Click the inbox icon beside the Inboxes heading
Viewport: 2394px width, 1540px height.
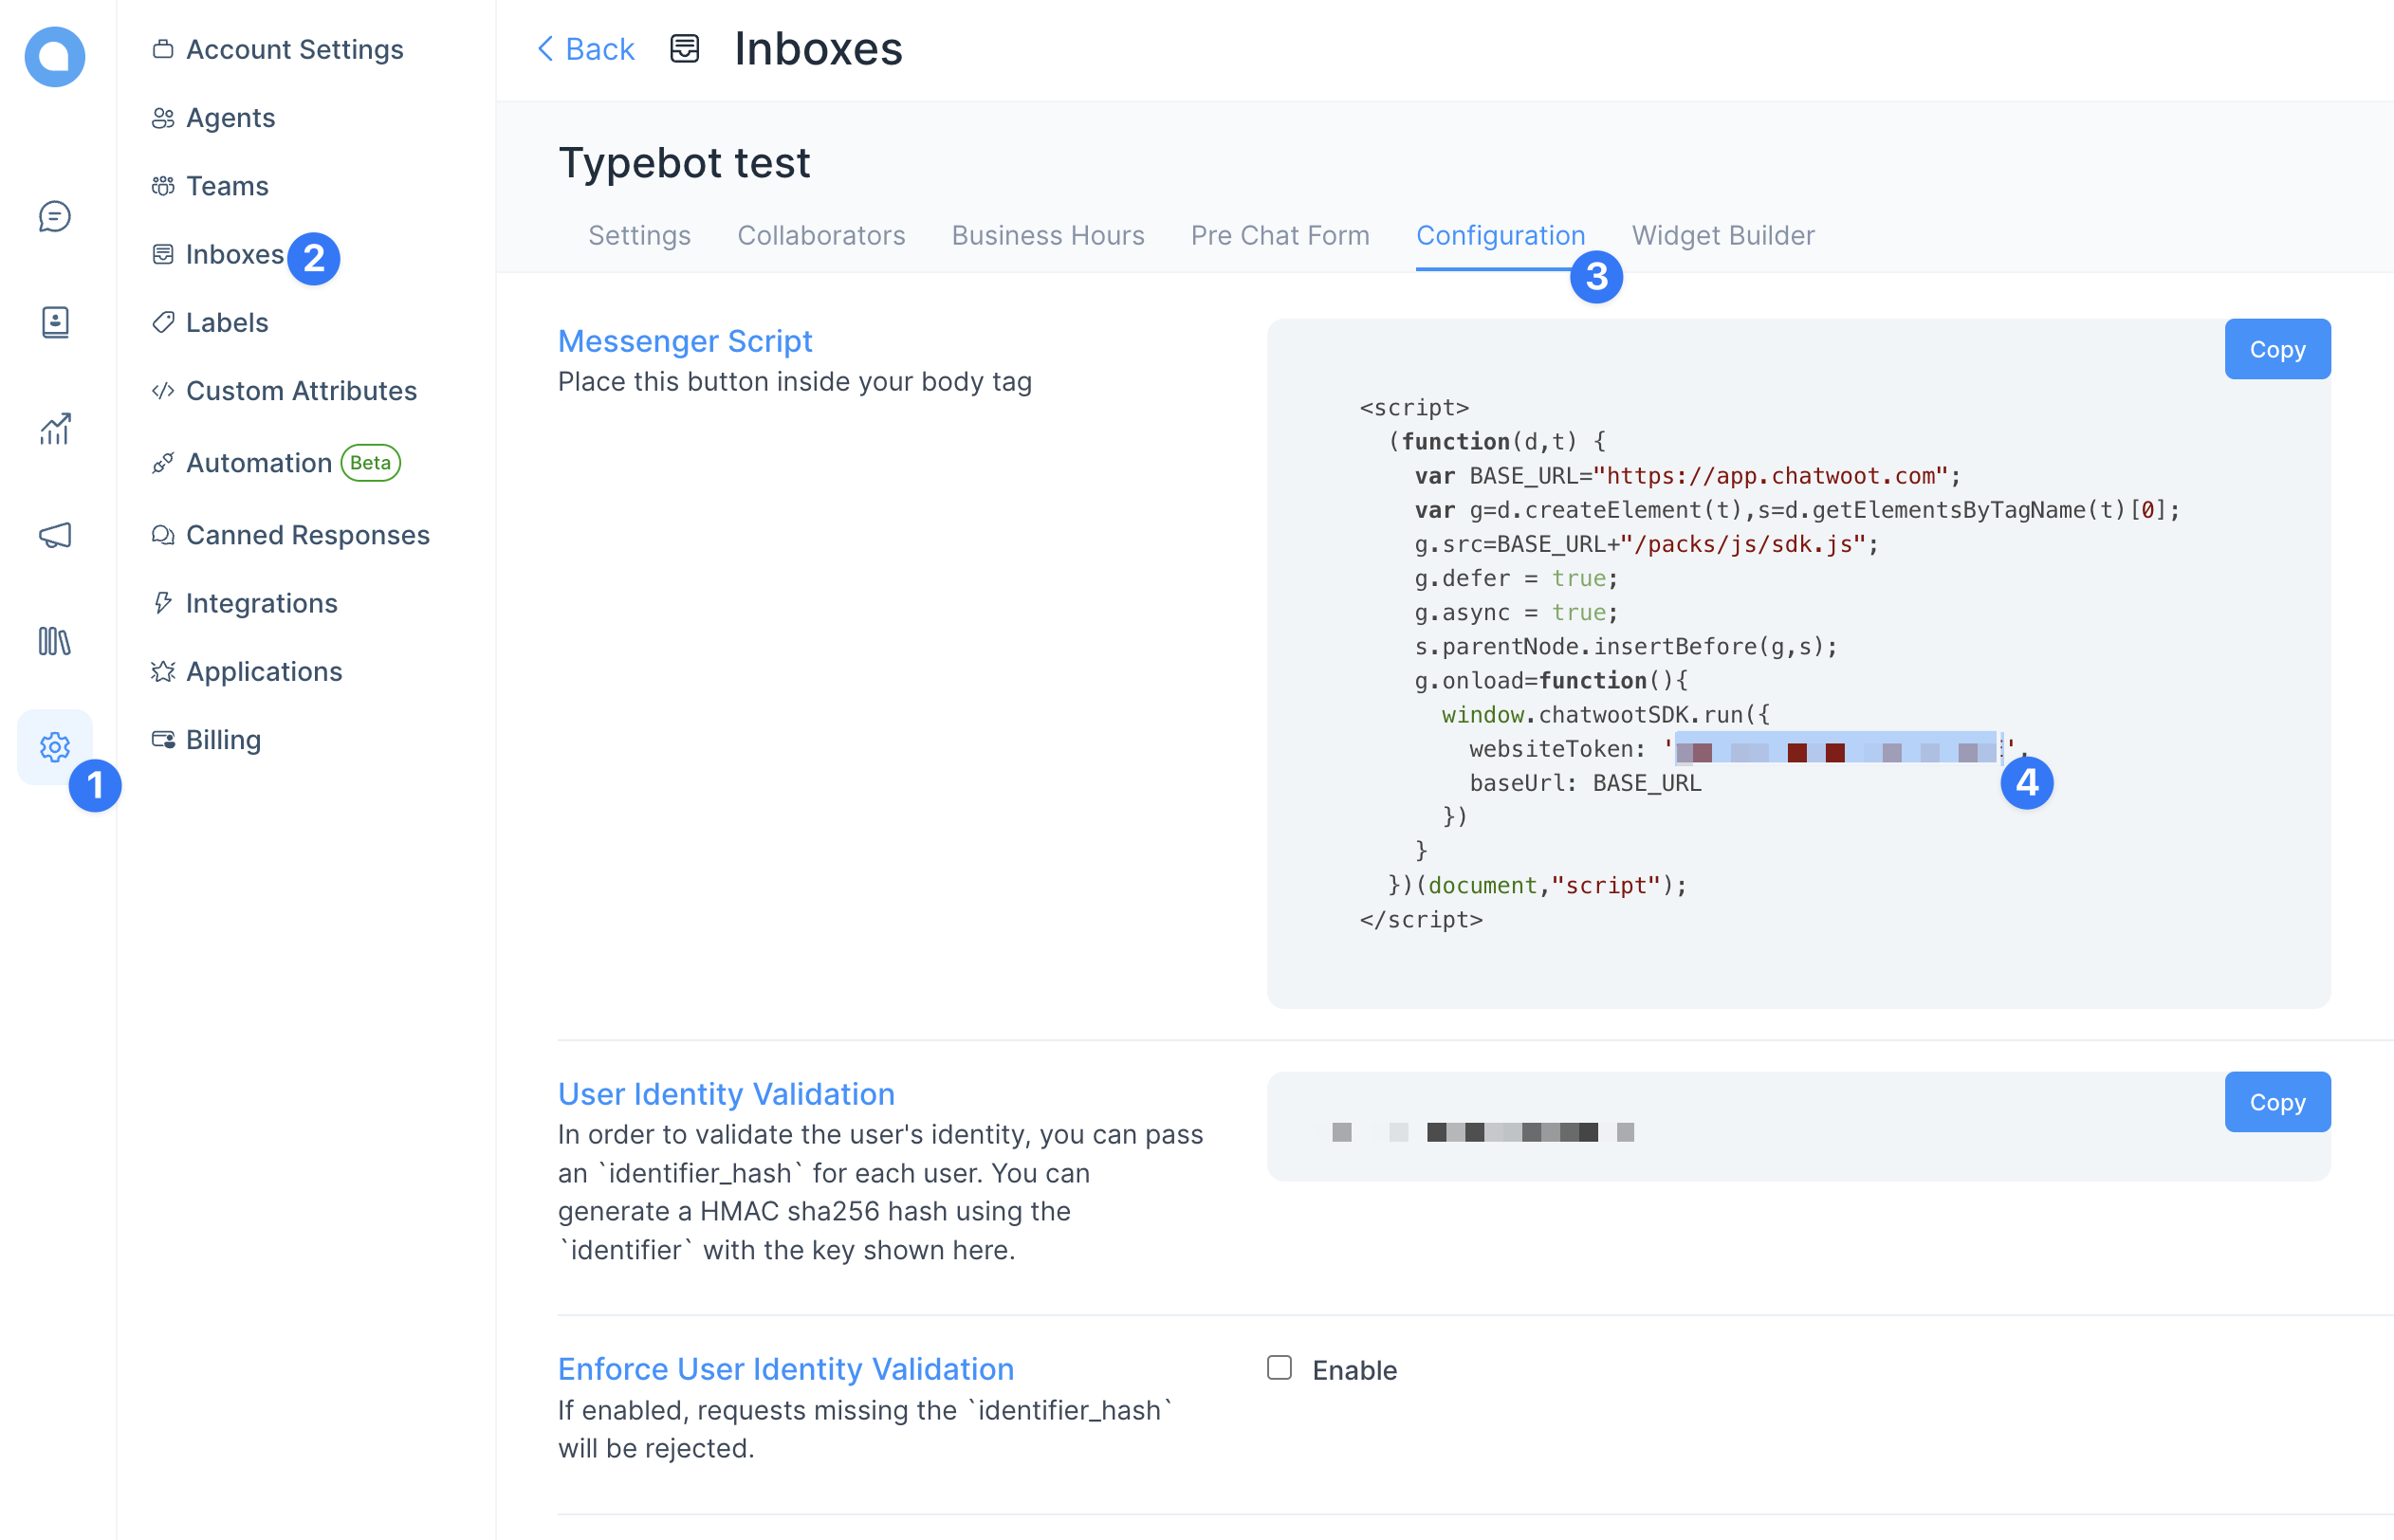coord(684,48)
